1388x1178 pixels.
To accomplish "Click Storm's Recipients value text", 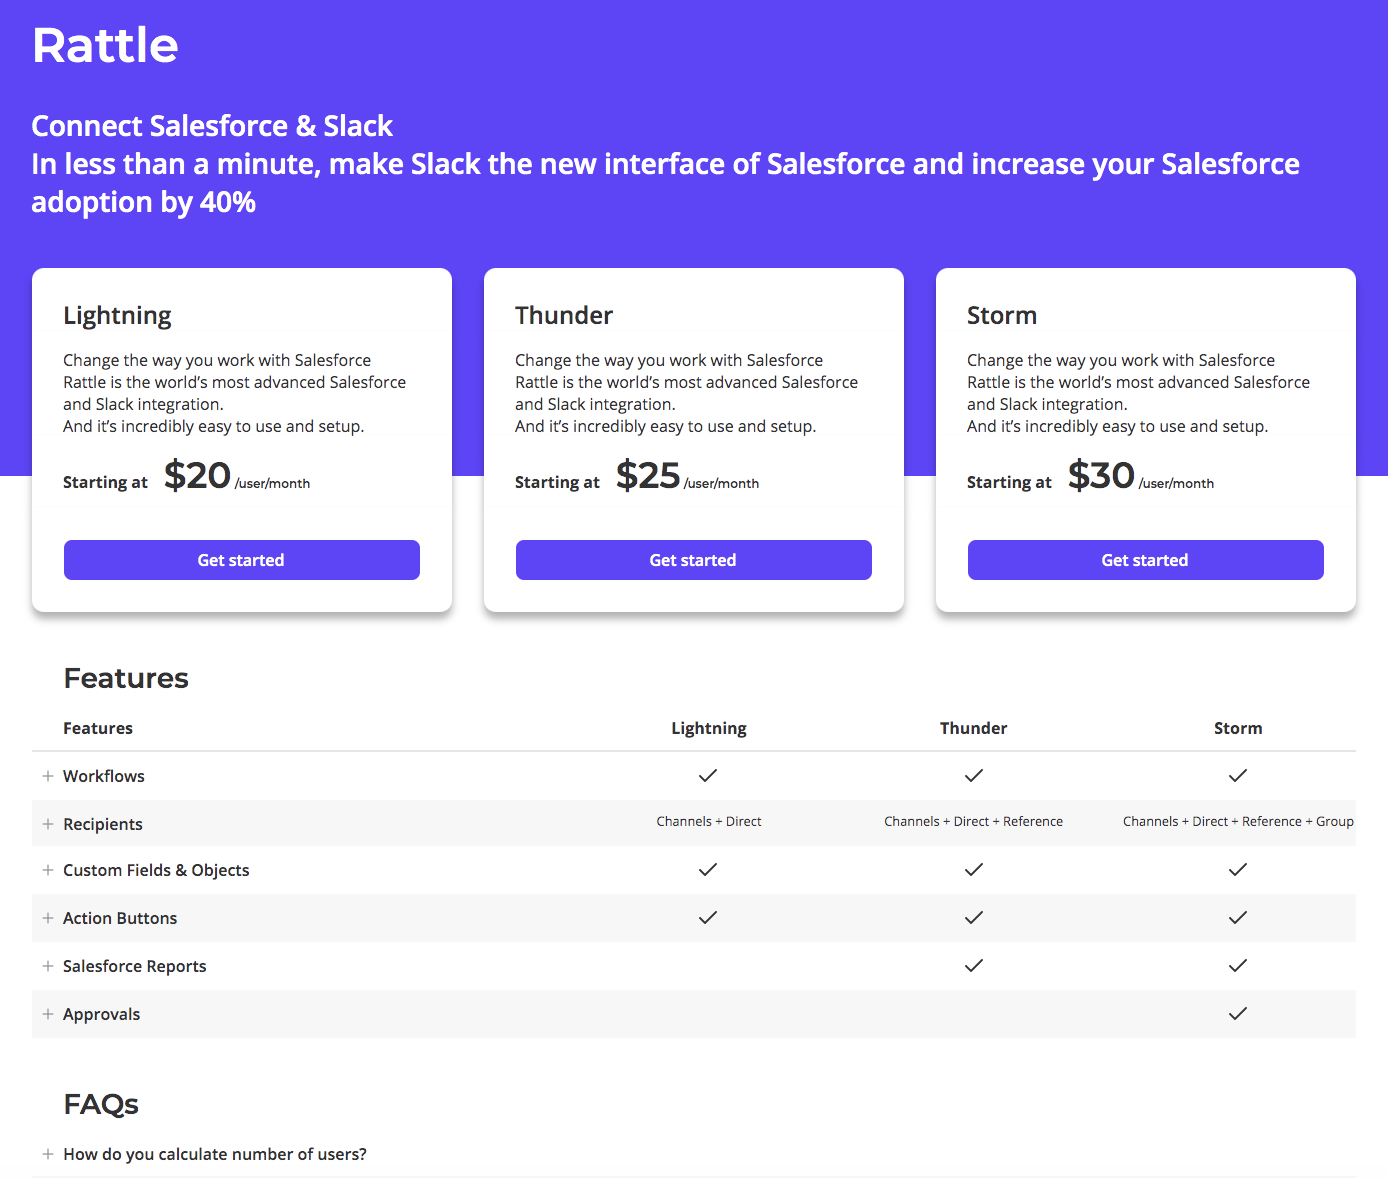I will click(1238, 822).
